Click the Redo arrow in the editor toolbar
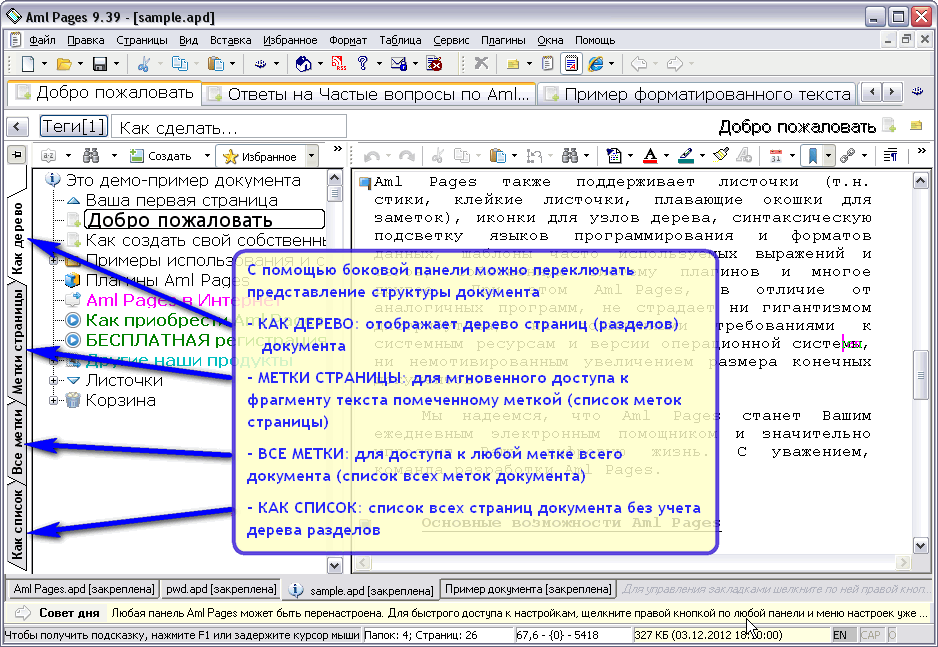938x647 pixels. pos(407,156)
